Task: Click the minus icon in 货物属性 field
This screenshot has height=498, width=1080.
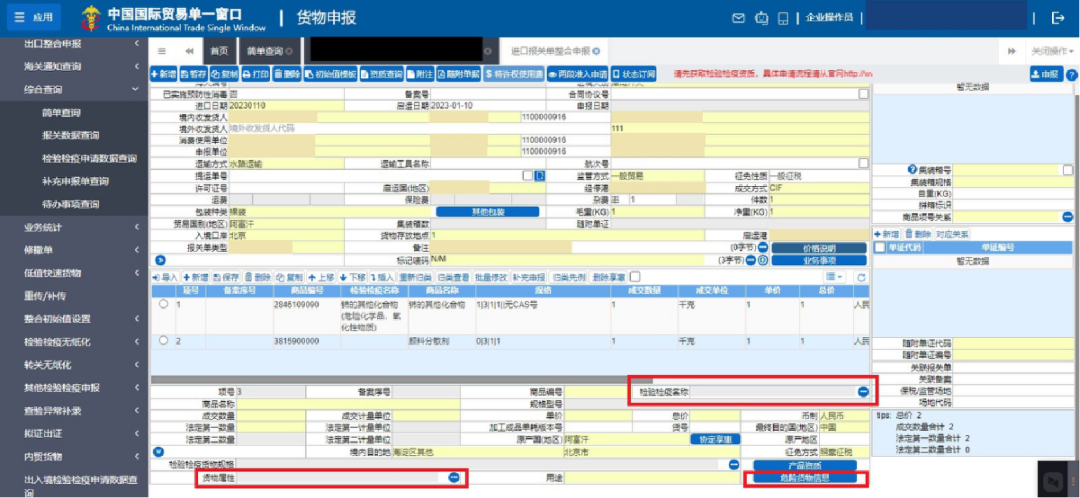Action: pos(454,477)
